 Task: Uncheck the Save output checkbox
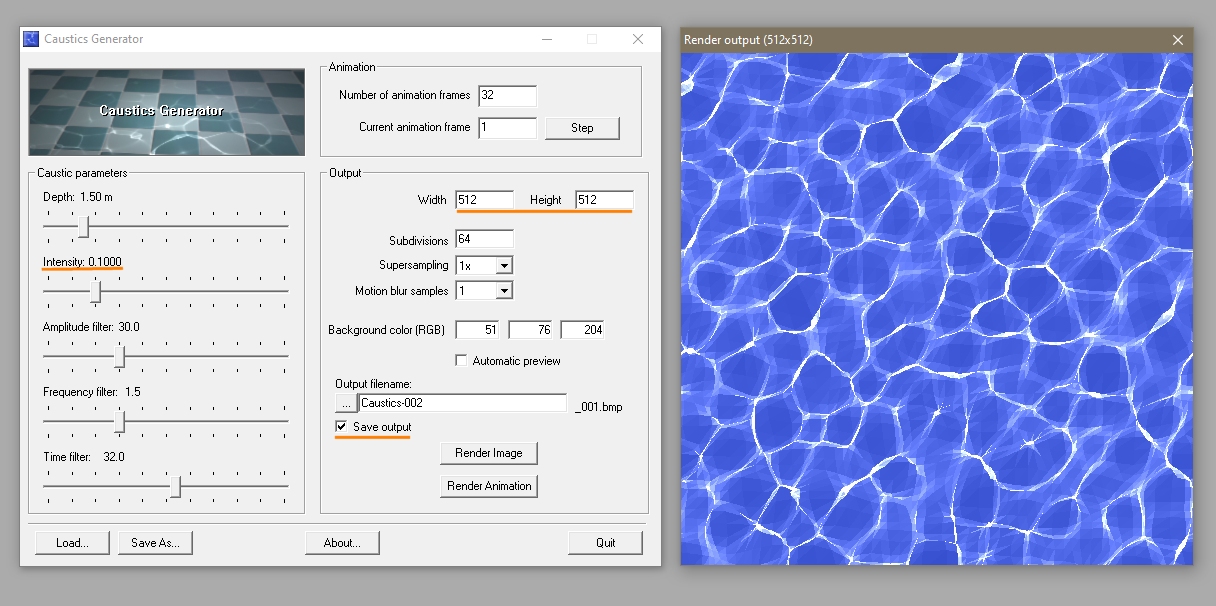[342, 427]
